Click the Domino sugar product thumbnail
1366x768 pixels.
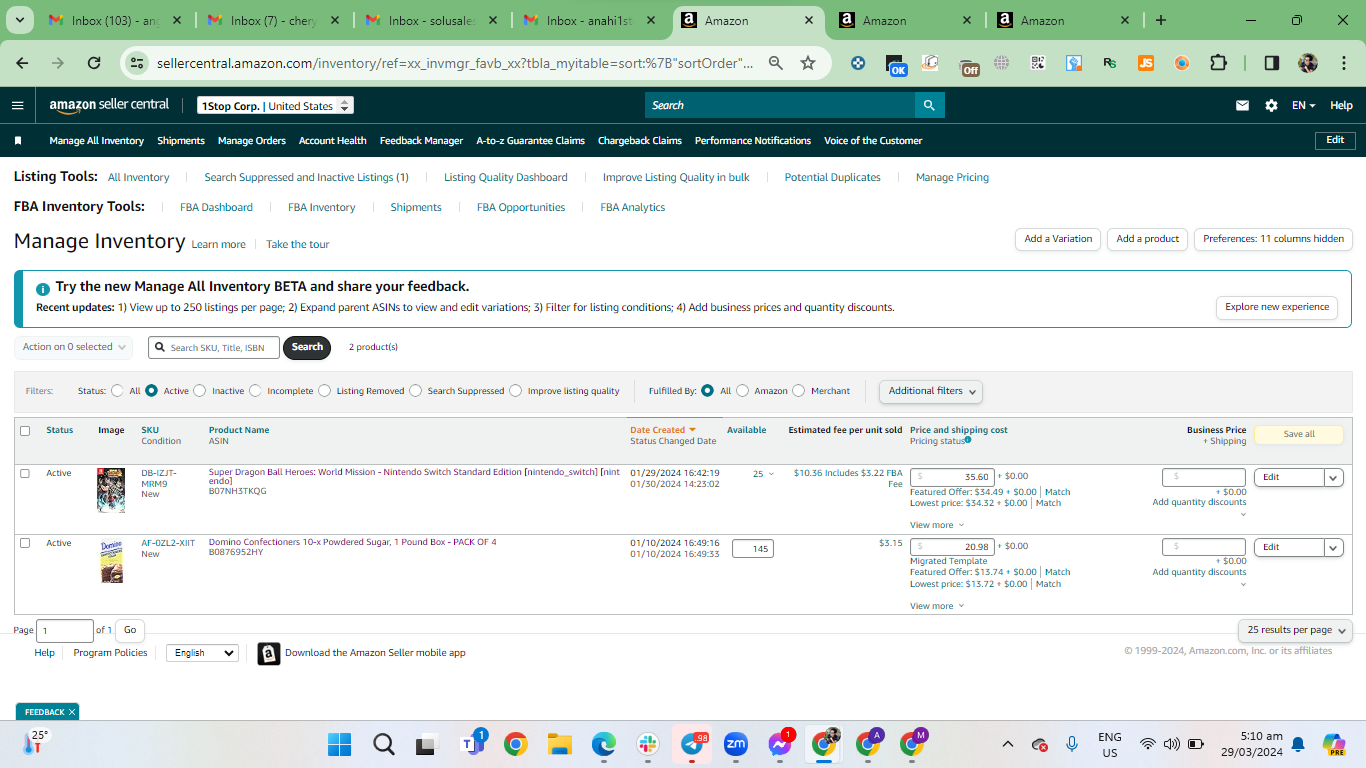tap(111, 561)
